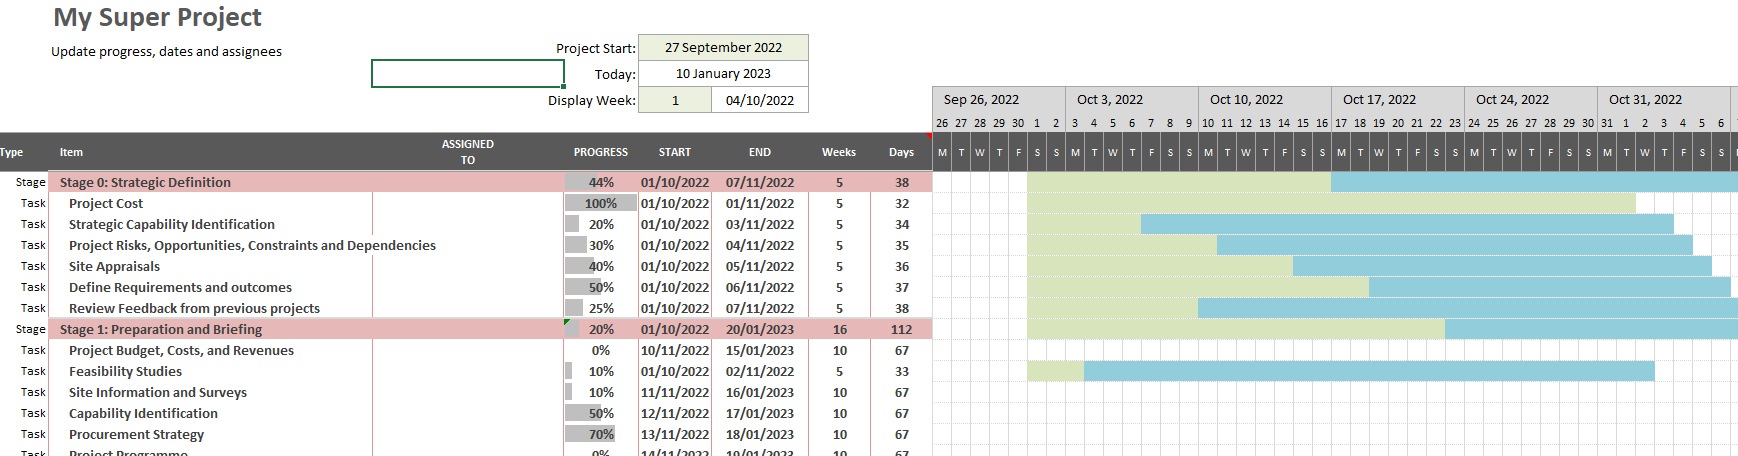
Task: Select the Stage 0: Strategic Definition row
Action: (145, 183)
